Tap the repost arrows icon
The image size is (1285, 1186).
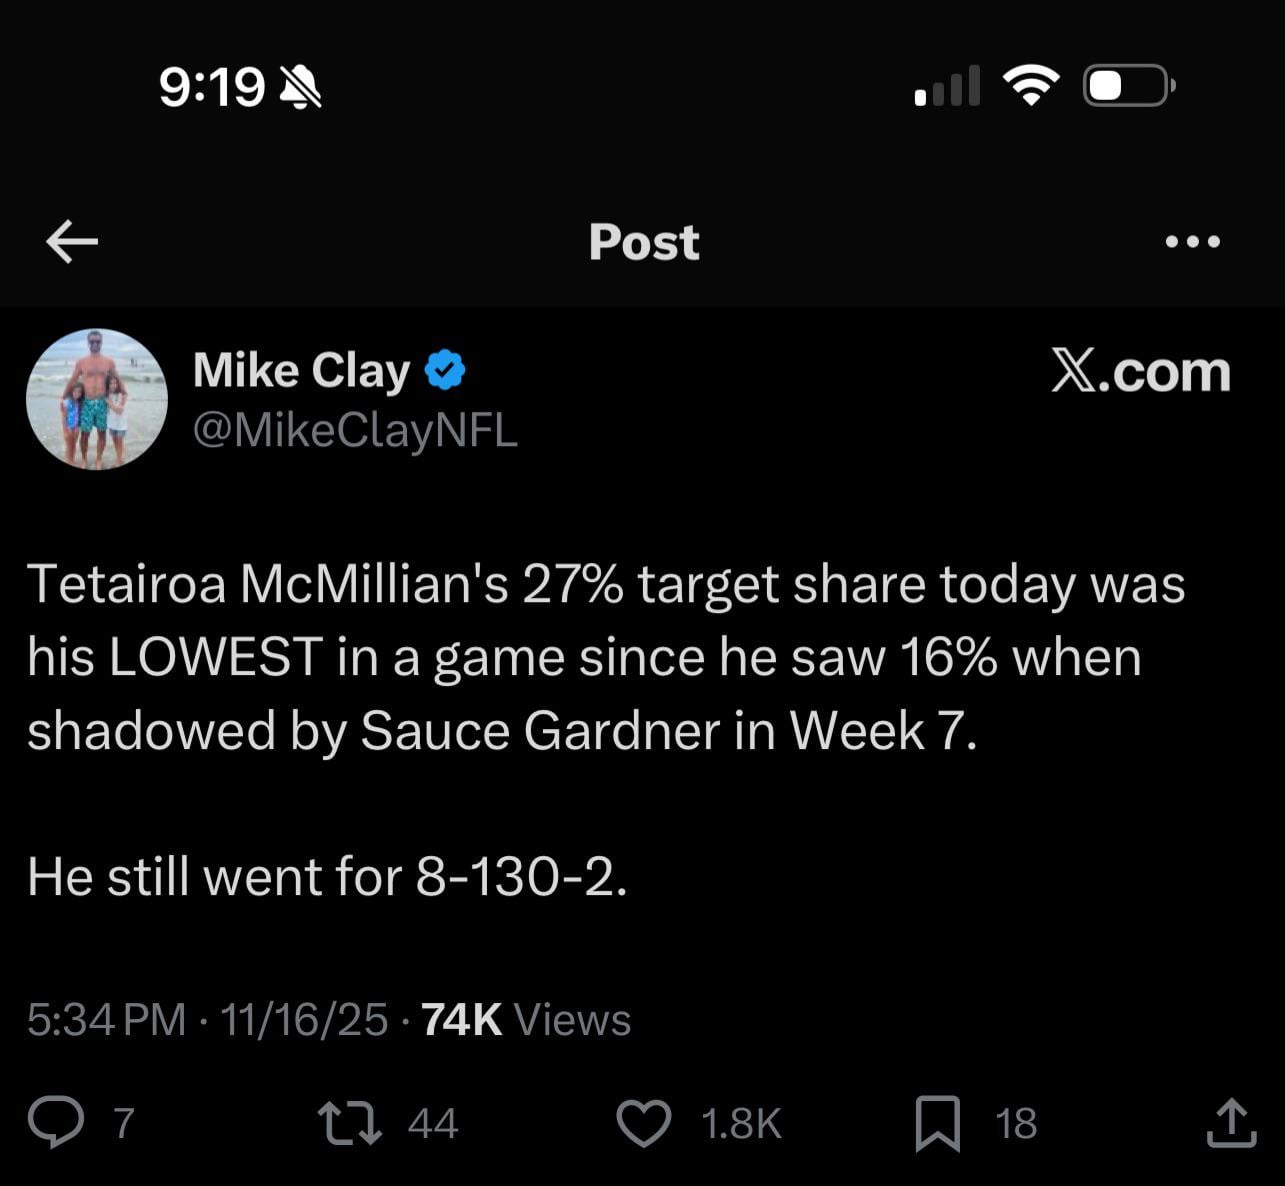point(348,1122)
